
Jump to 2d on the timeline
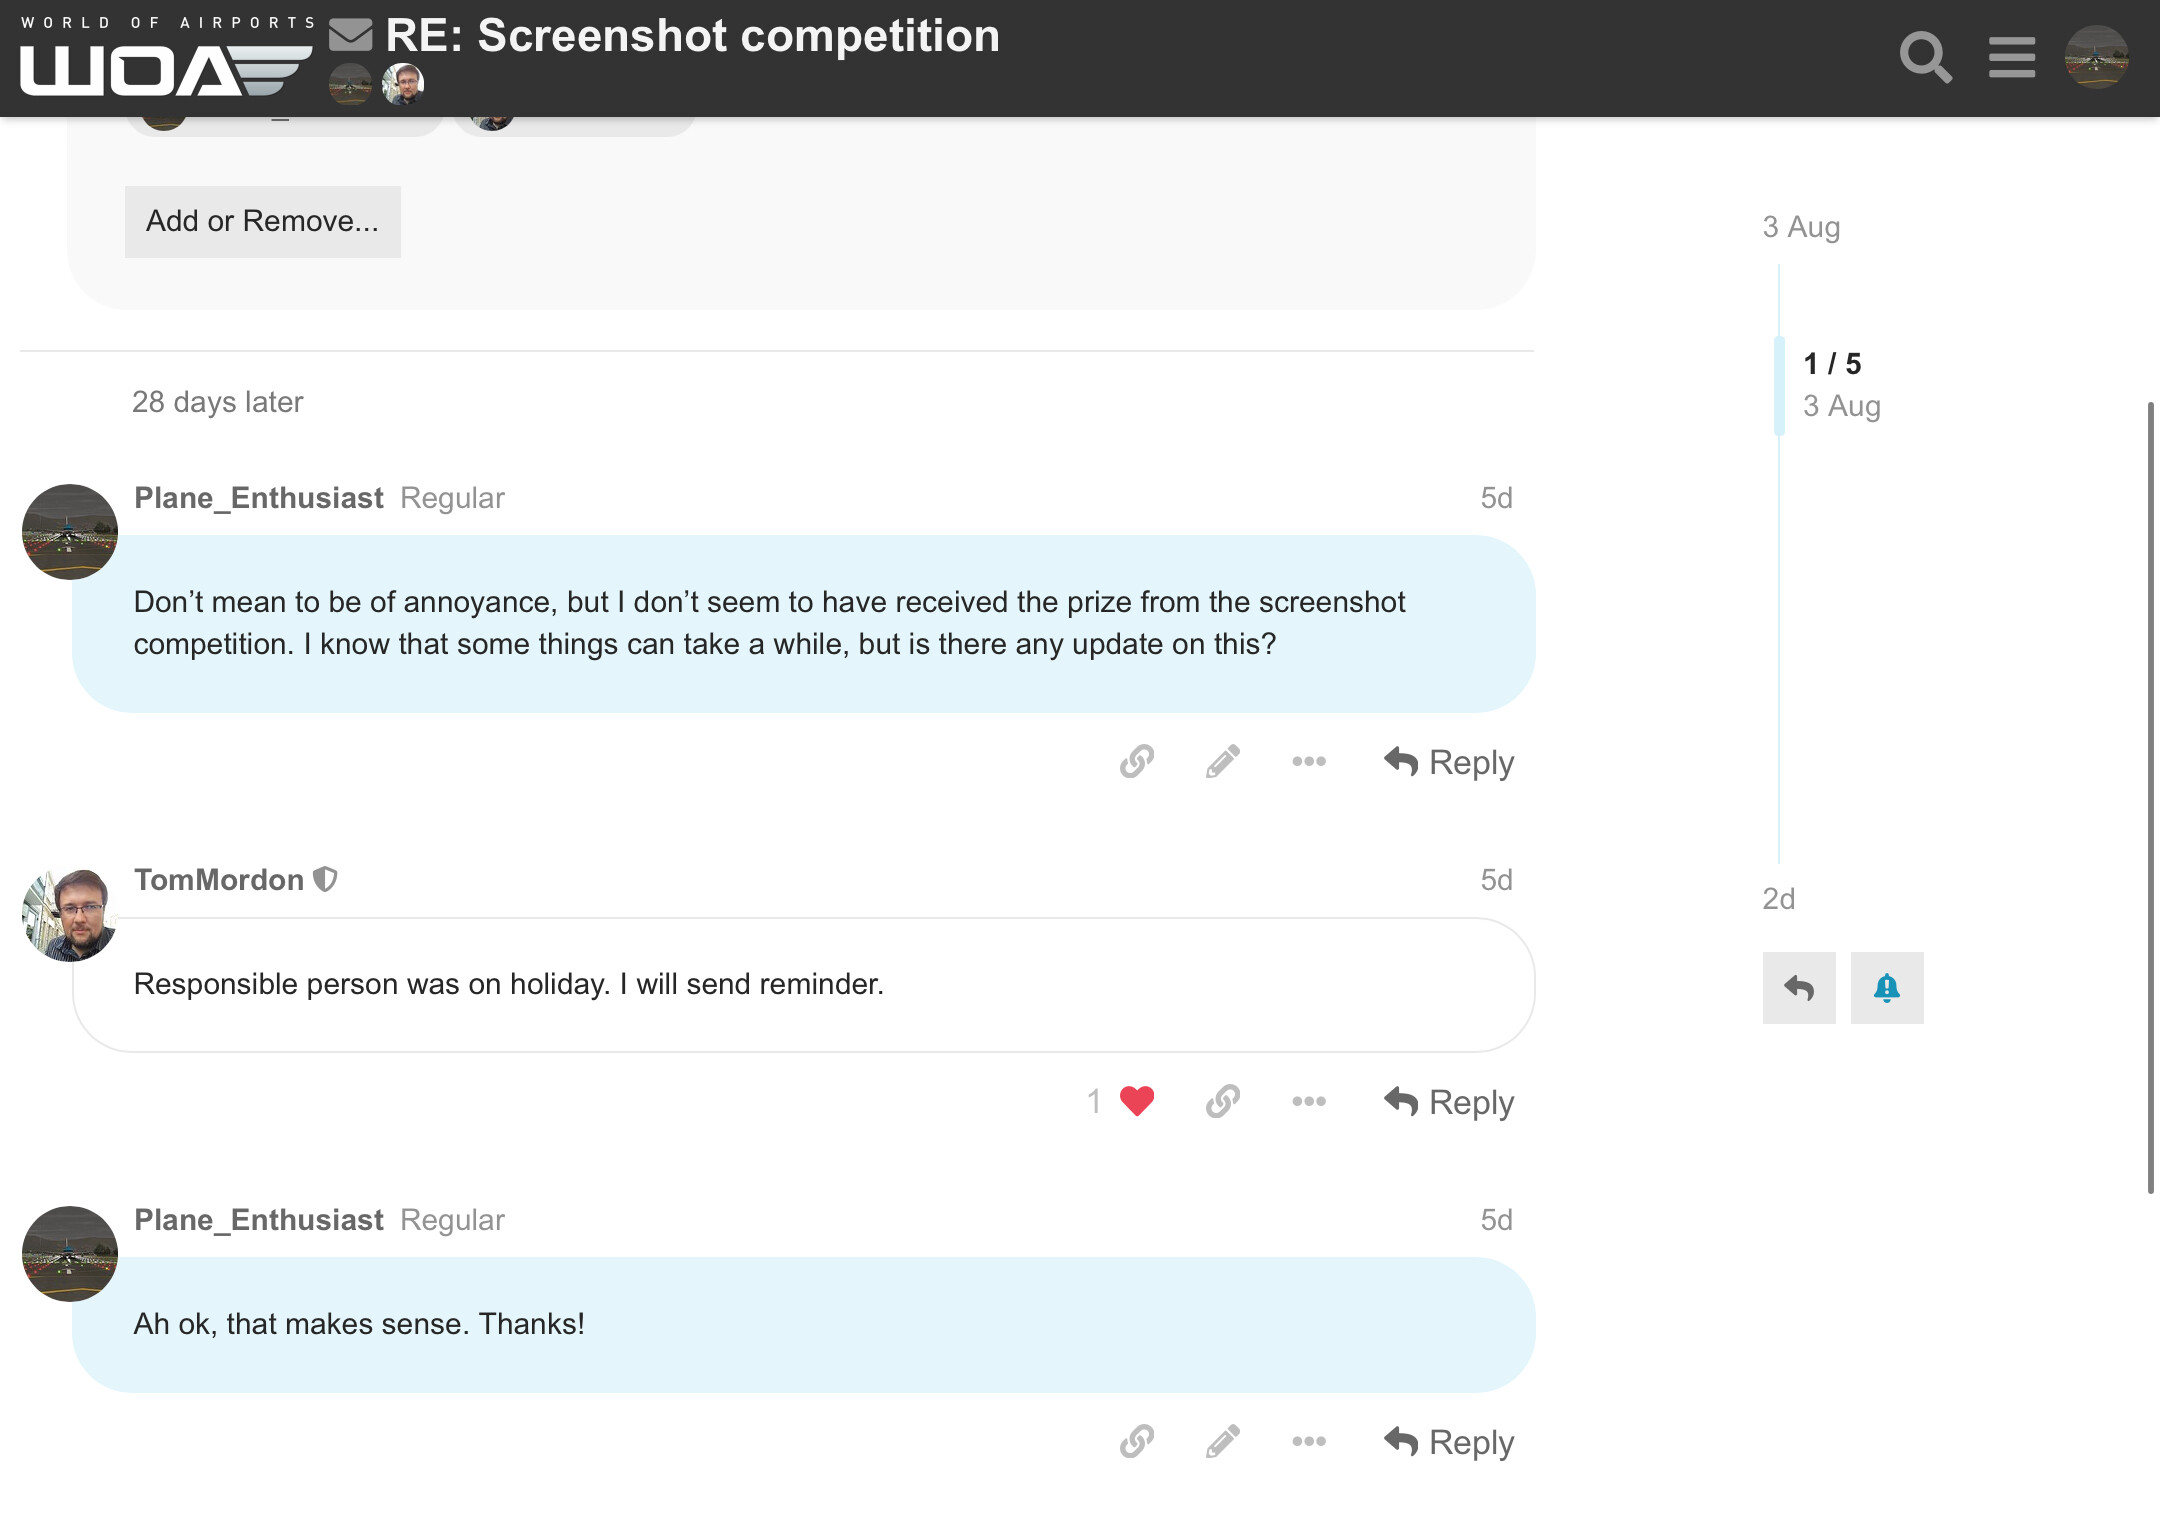point(1779,899)
